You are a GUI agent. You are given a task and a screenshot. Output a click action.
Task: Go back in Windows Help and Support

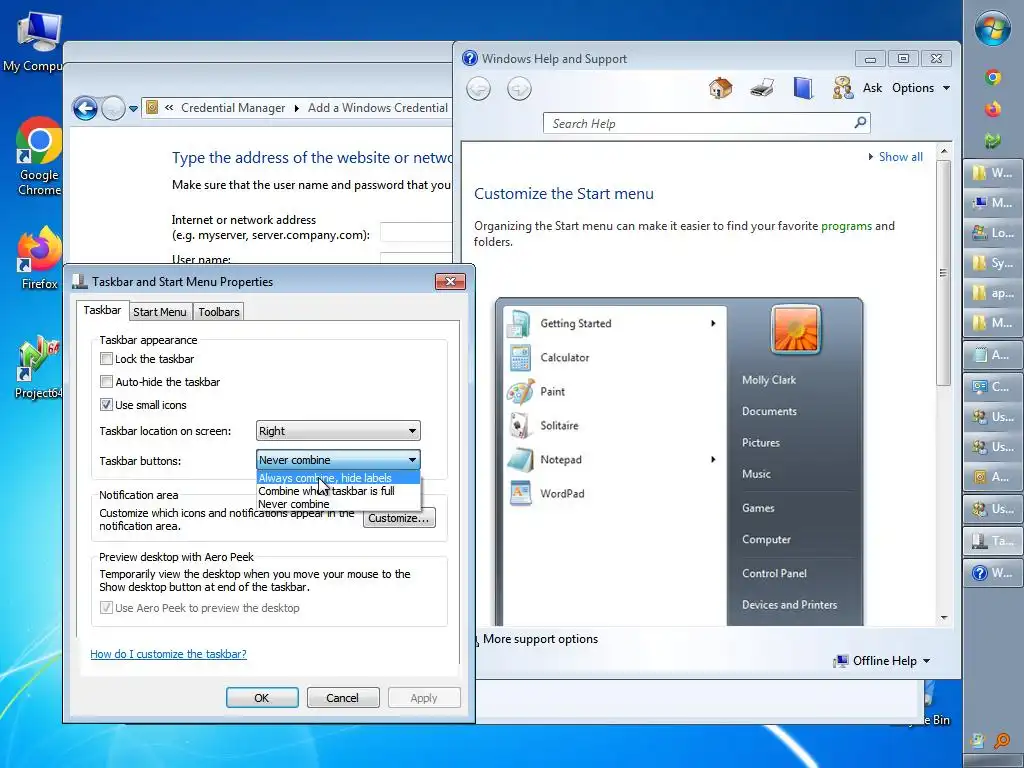479,88
